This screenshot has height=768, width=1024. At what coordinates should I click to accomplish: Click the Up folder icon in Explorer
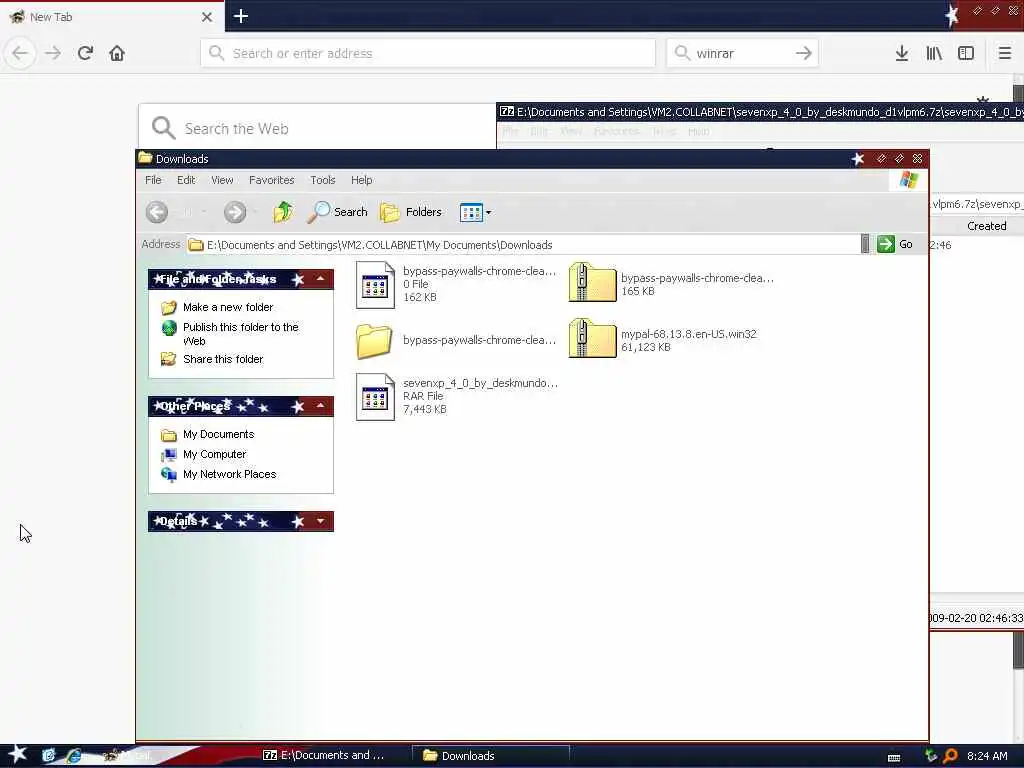(x=283, y=212)
